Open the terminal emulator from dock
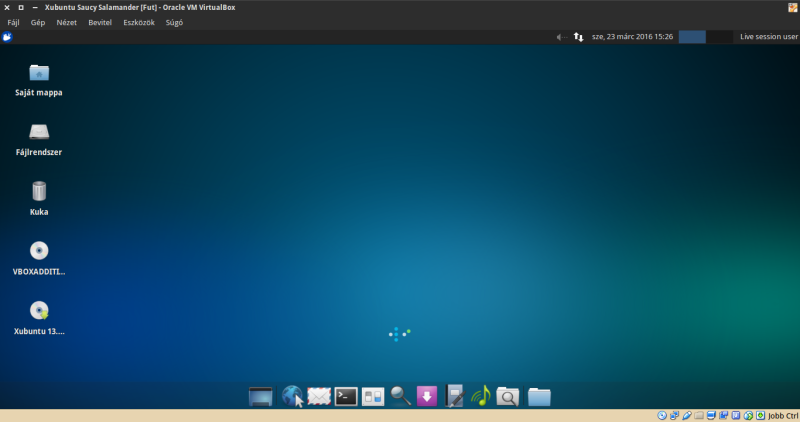 (346, 396)
